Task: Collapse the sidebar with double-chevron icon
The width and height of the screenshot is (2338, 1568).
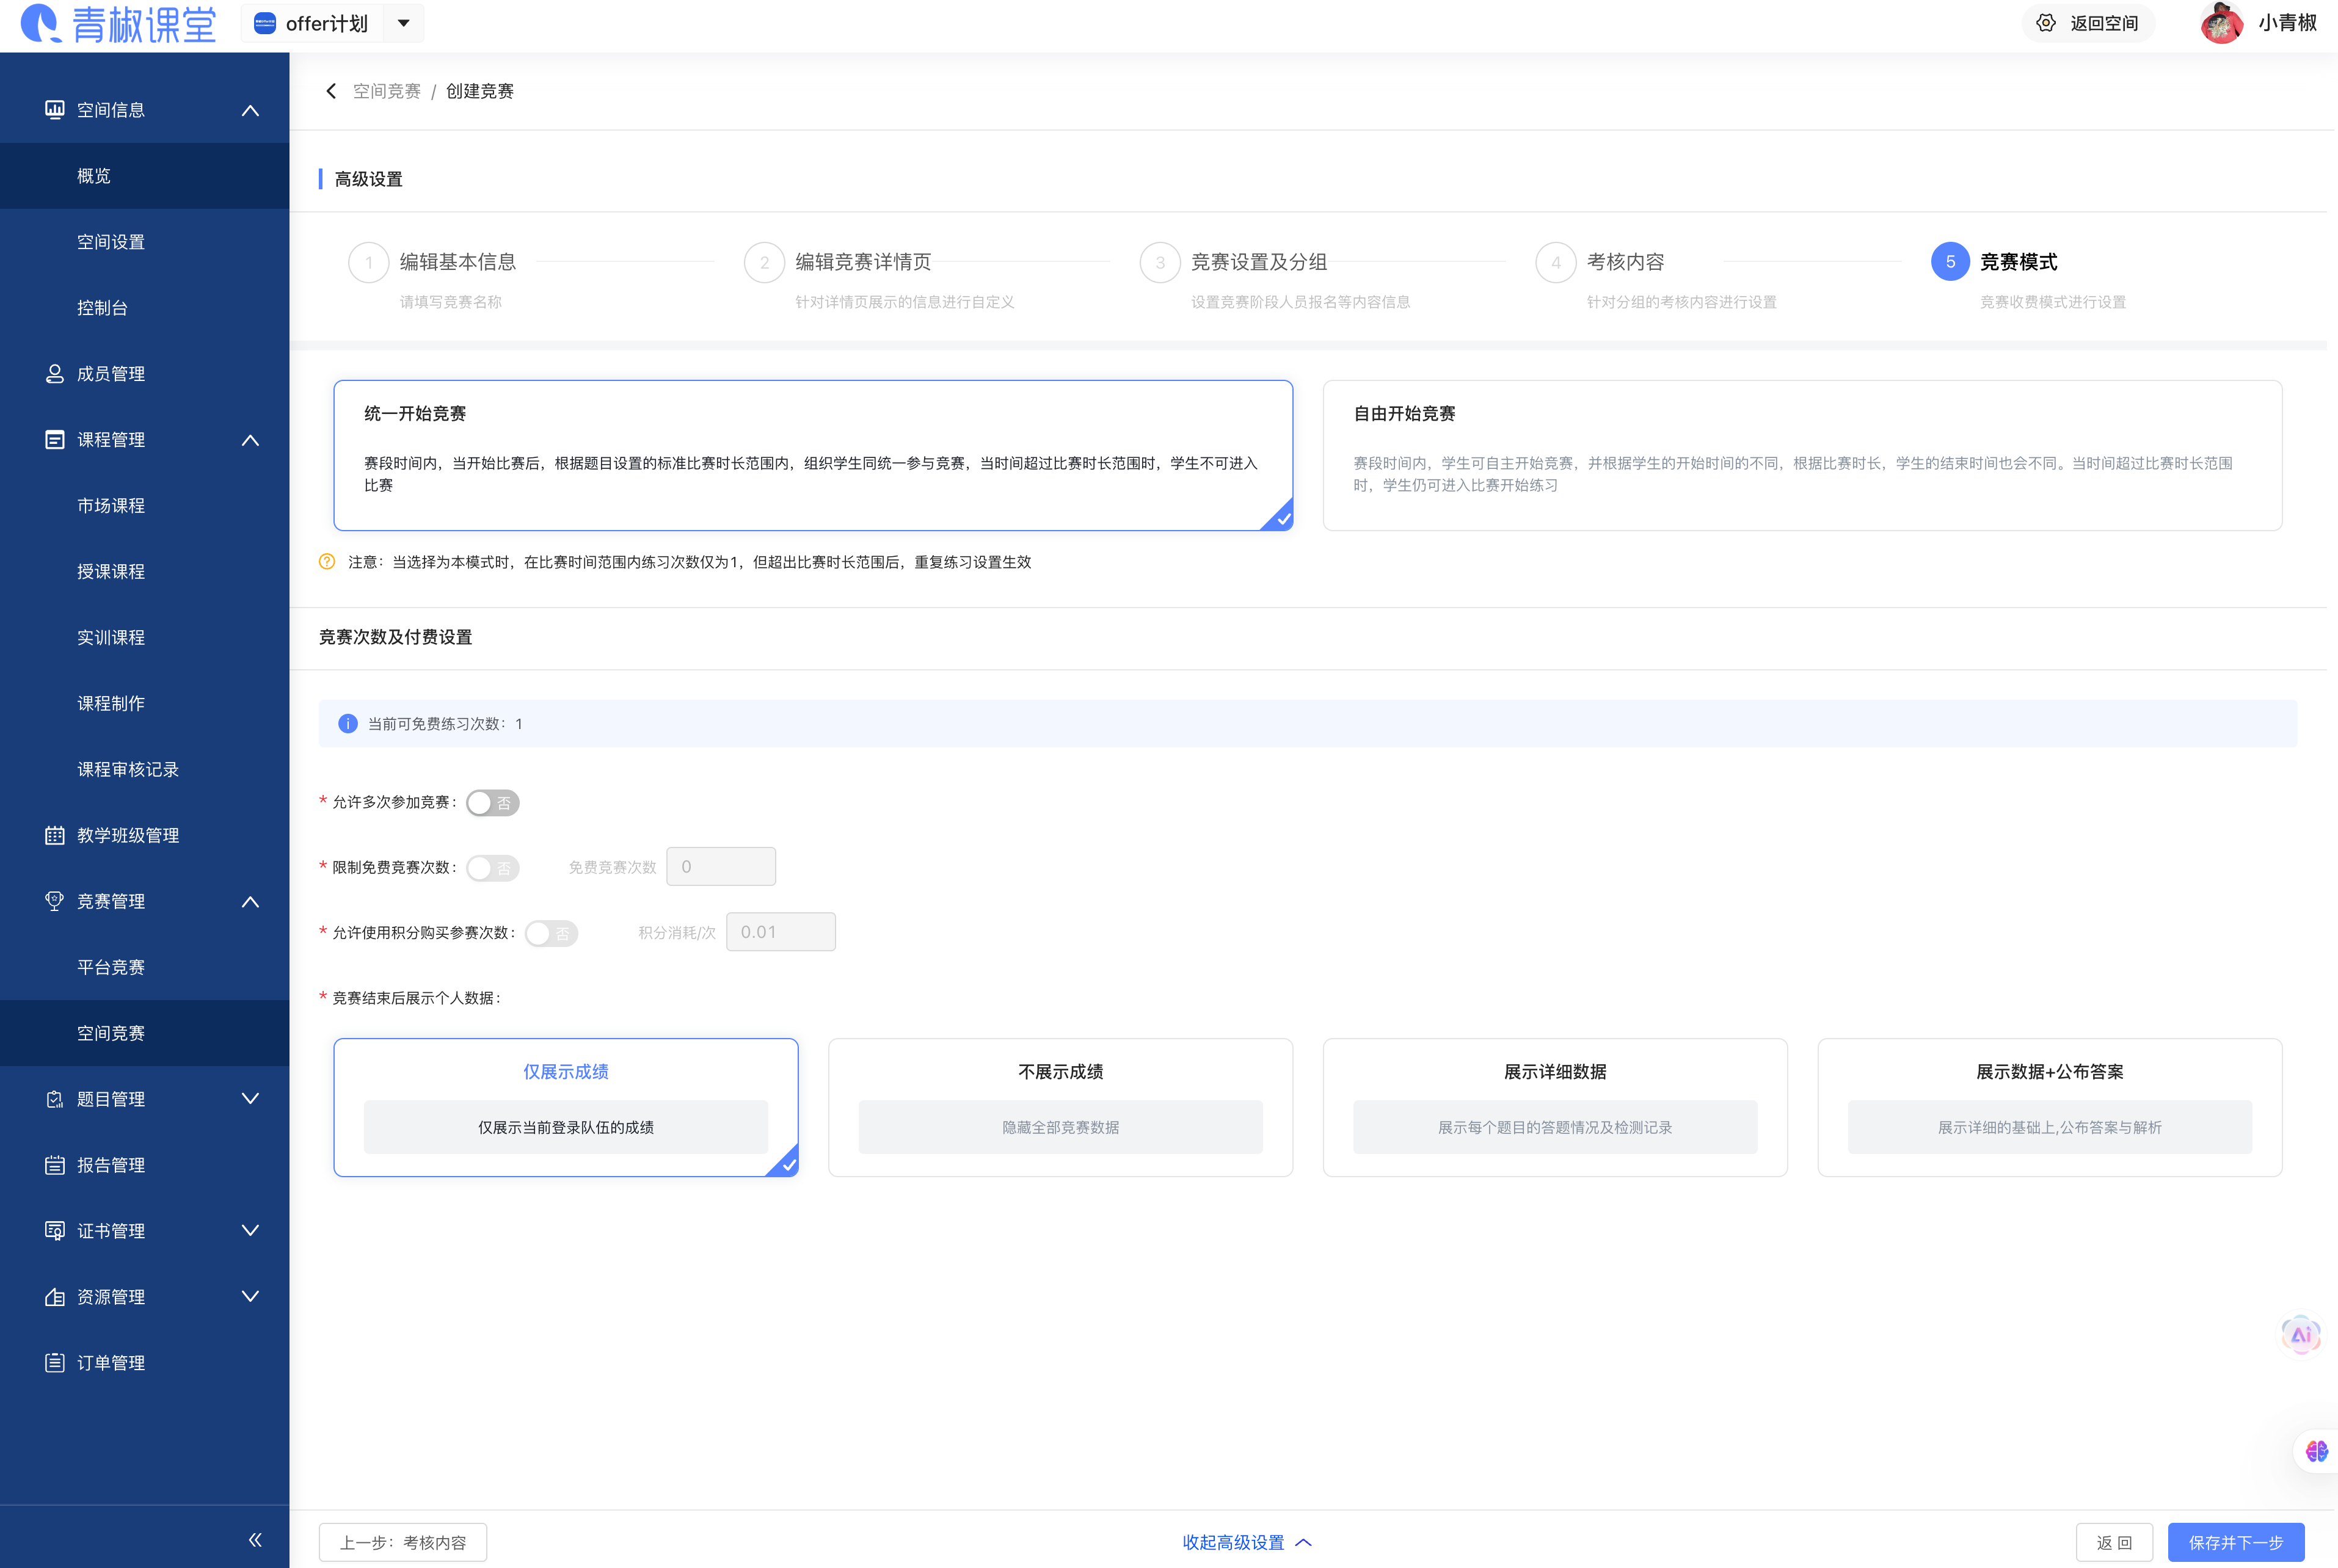Action: [x=254, y=1540]
